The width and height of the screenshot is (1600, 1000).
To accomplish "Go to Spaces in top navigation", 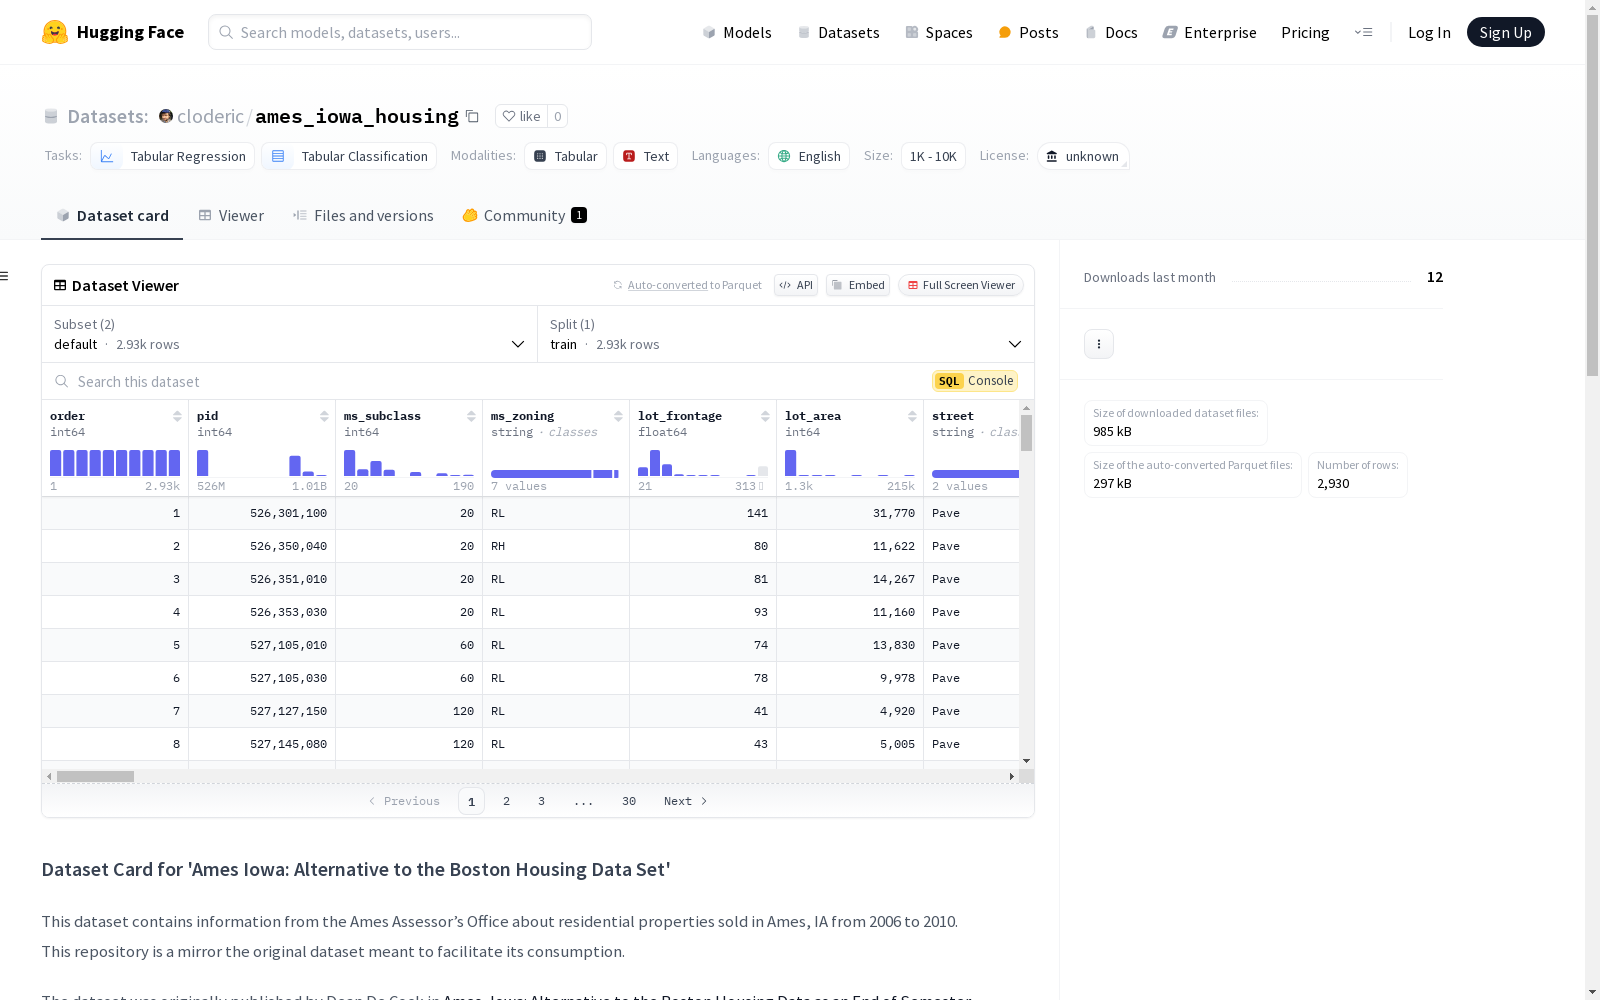I will 939,32.
